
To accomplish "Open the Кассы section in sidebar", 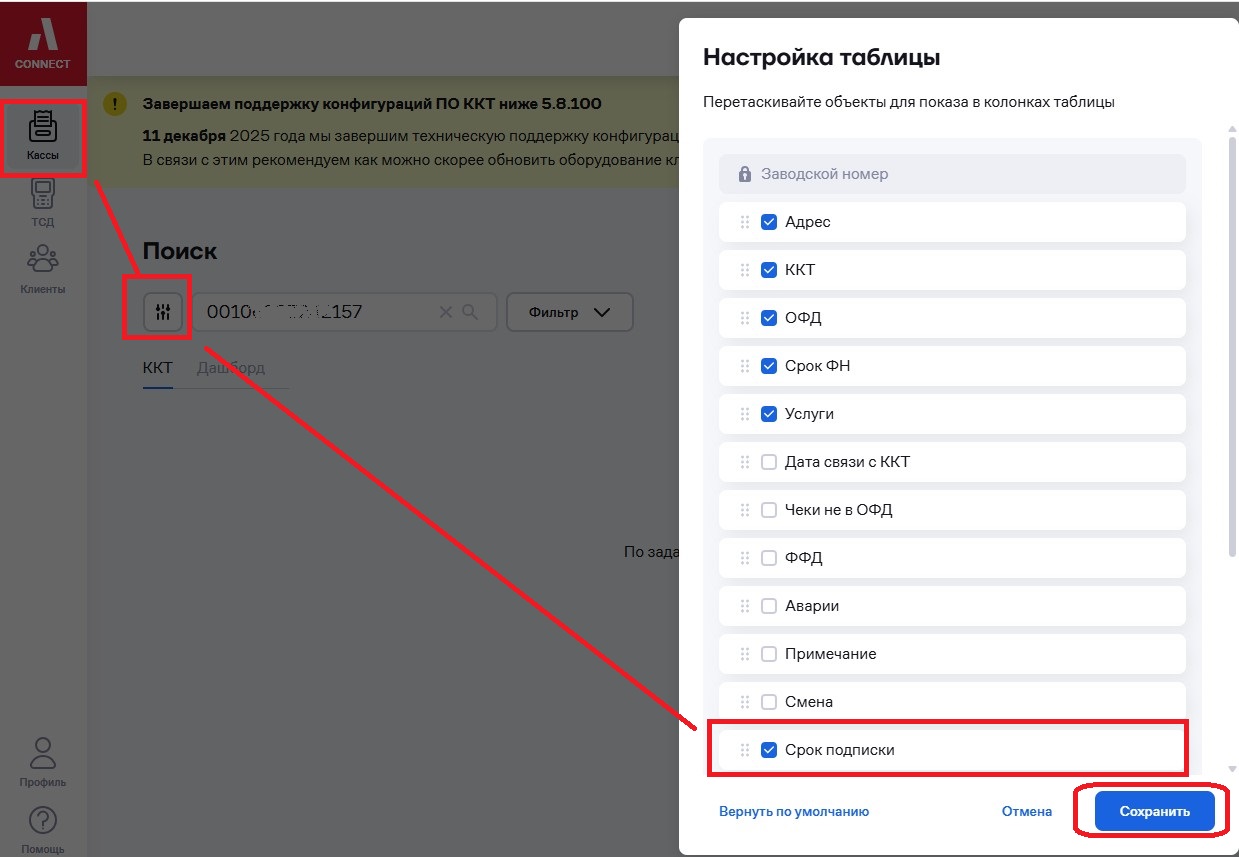I will point(42,136).
